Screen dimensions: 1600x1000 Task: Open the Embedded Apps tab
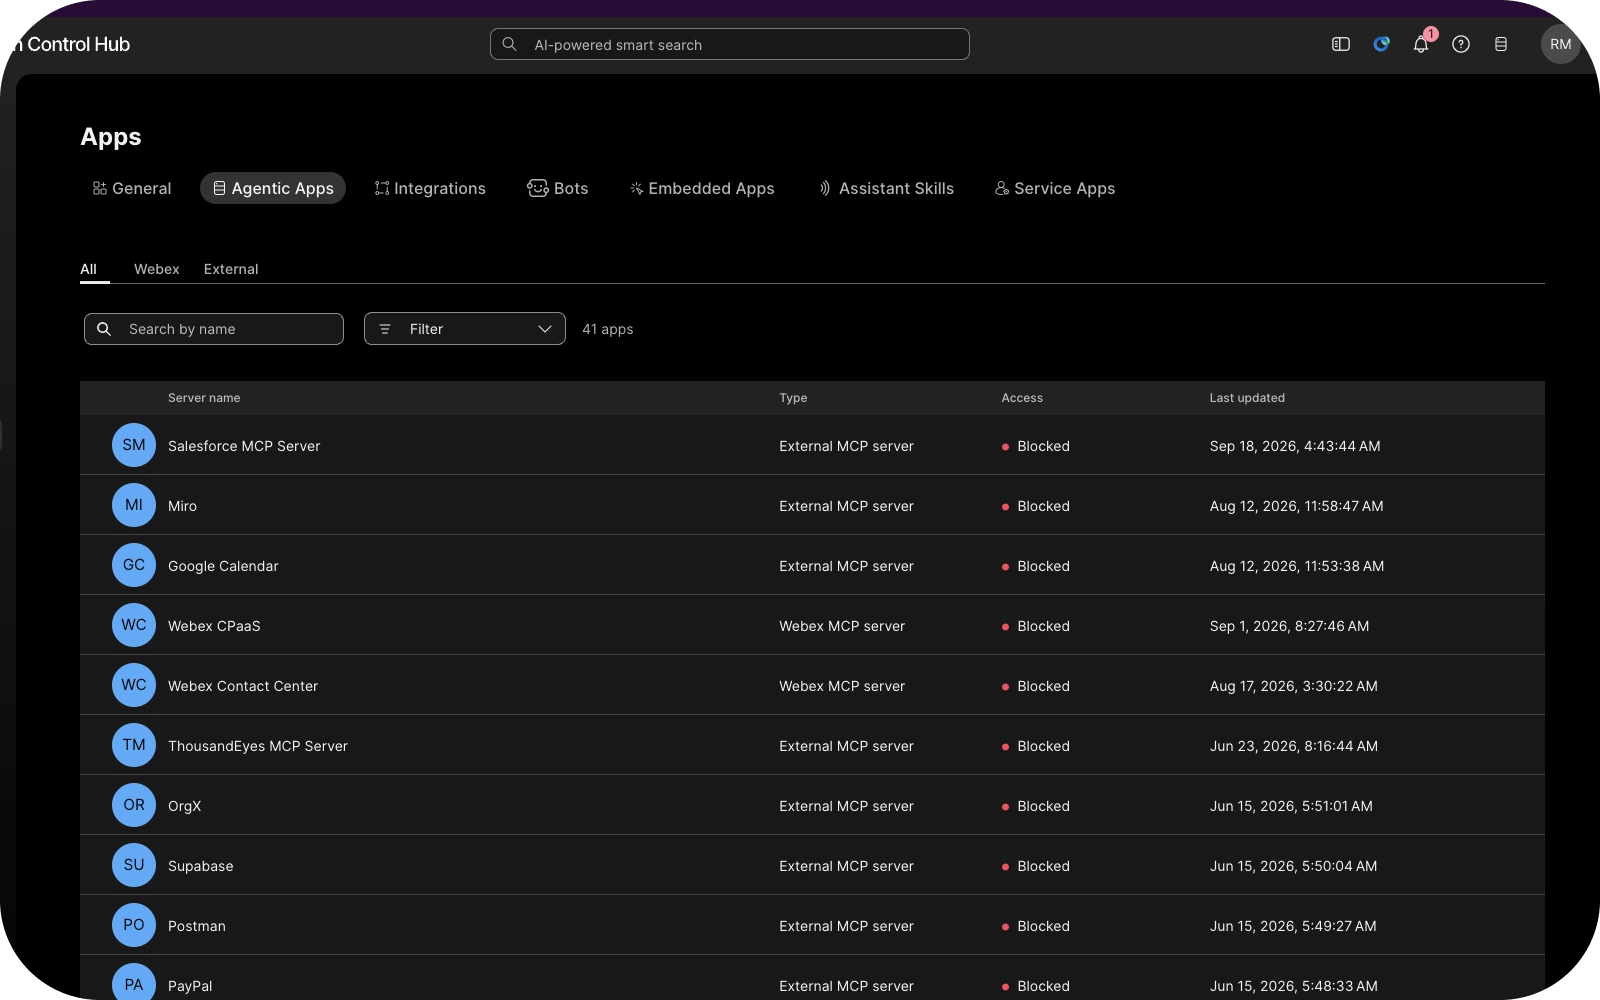point(702,188)
